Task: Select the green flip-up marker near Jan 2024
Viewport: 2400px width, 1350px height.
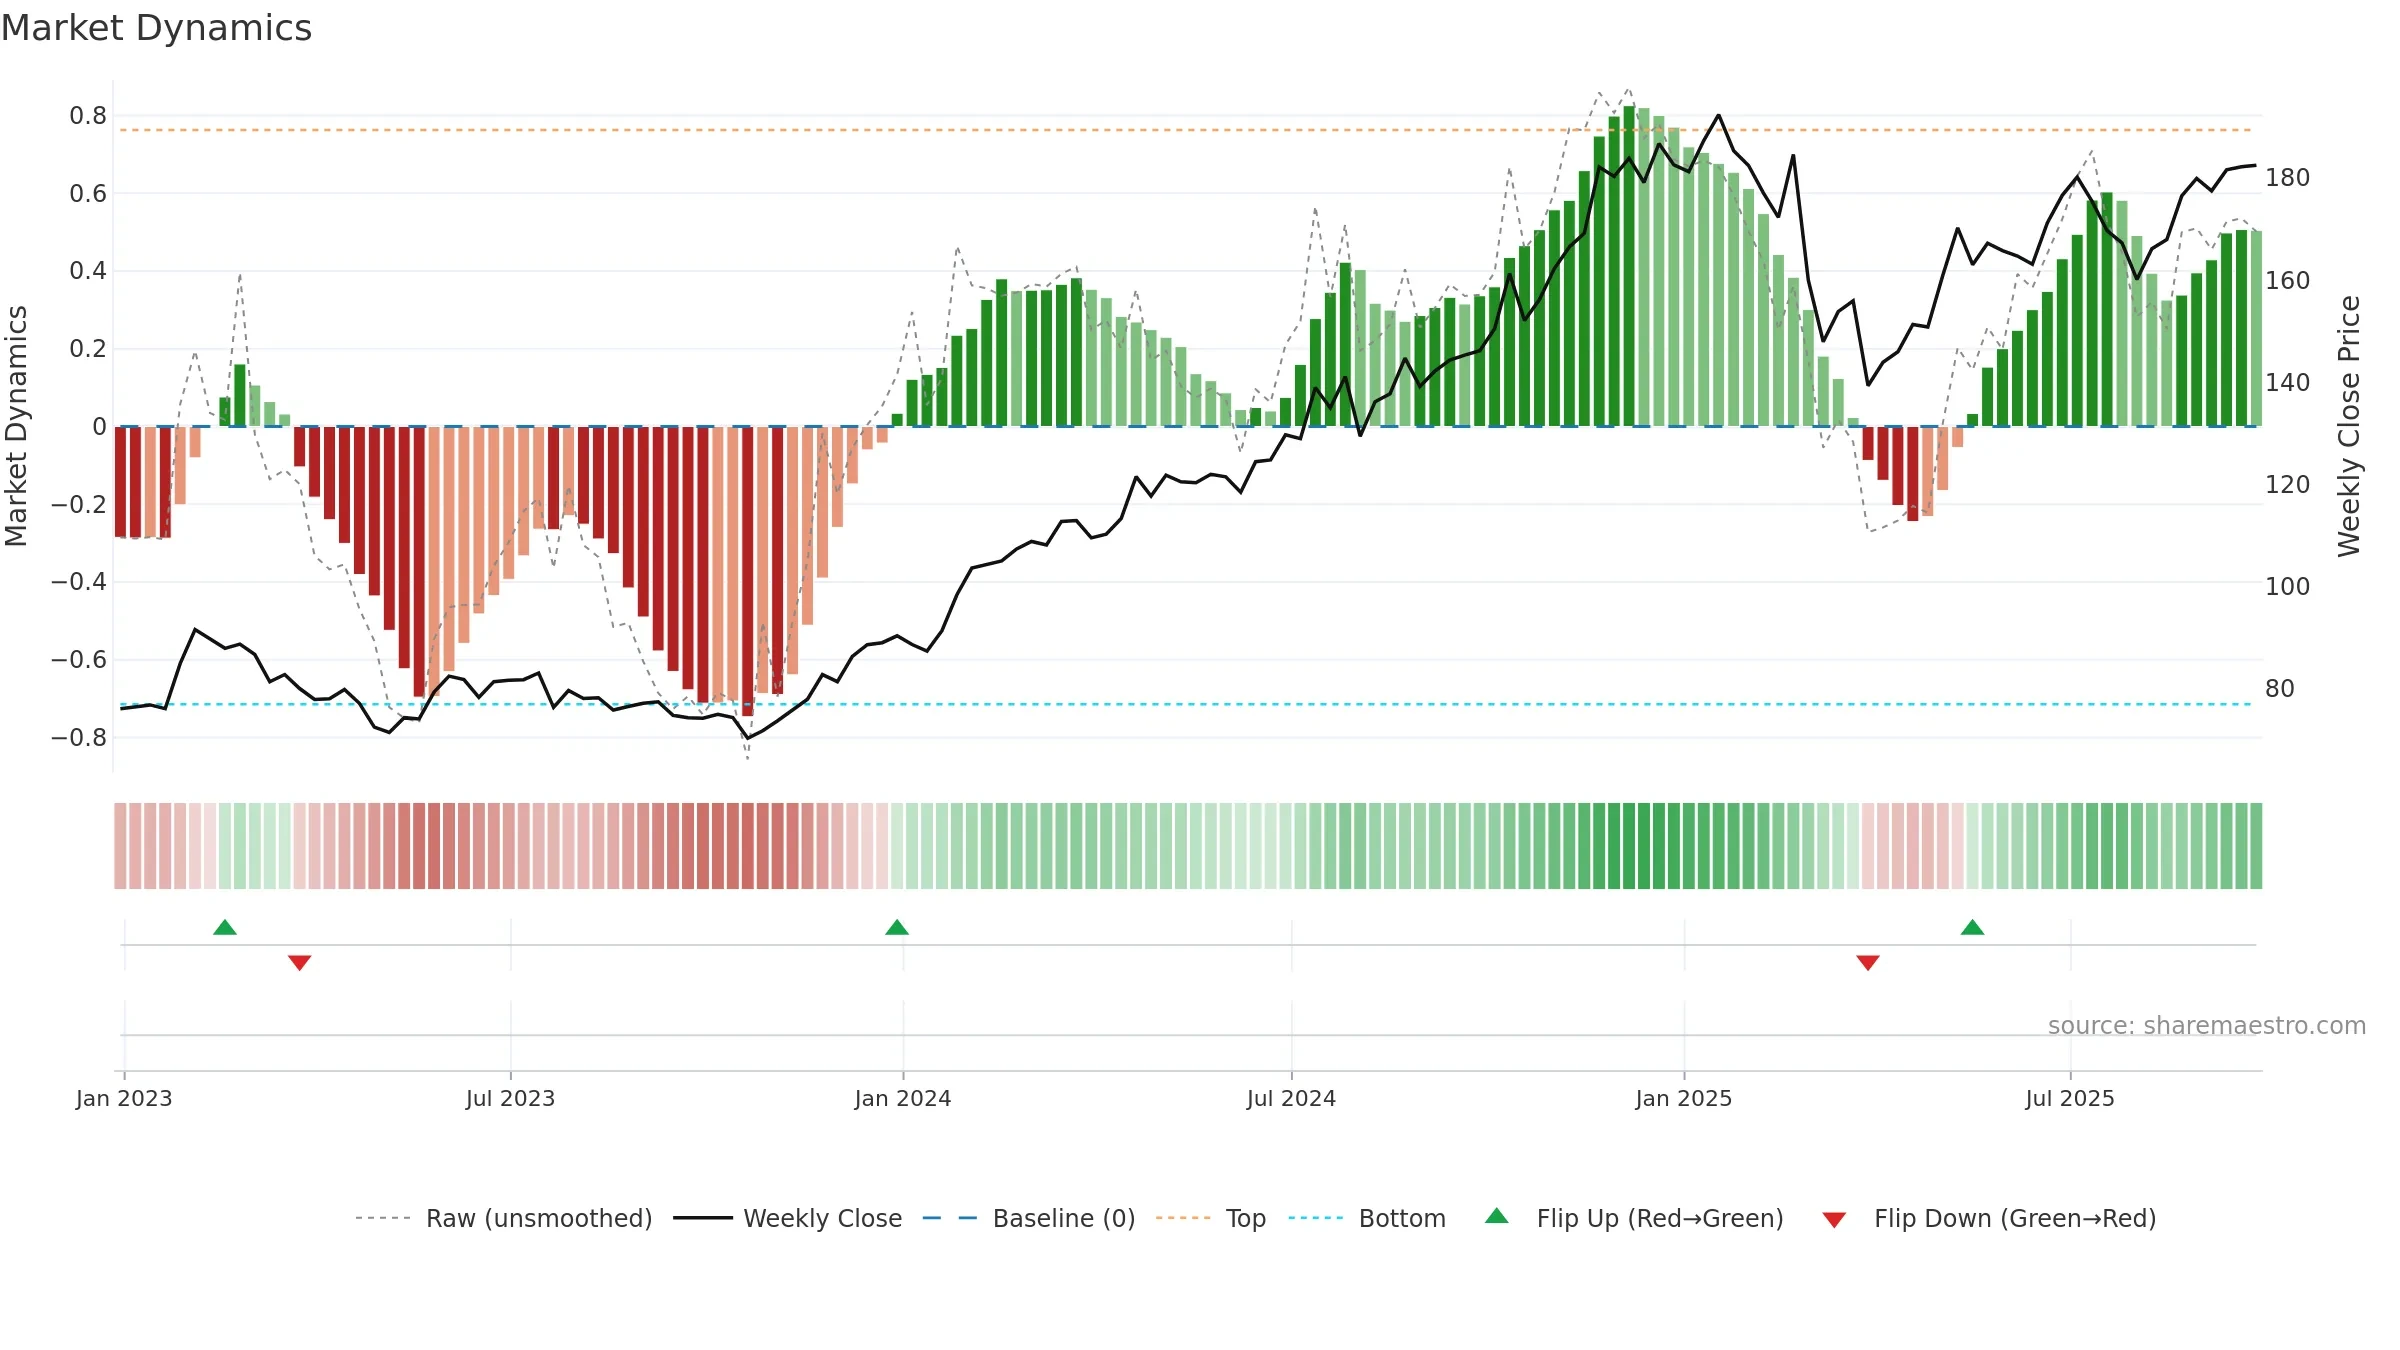Action: pos(897,927)
